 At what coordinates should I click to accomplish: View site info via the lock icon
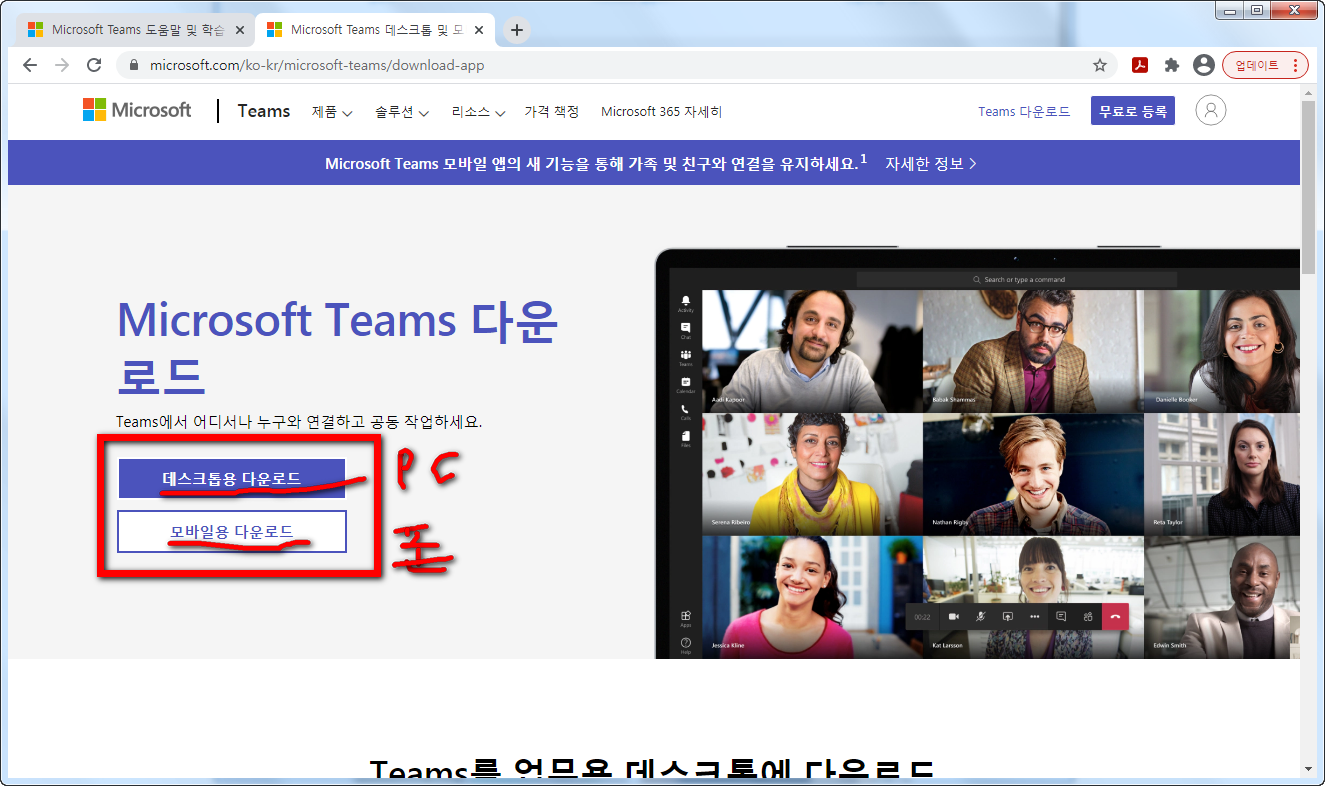[x=134, y=65]
